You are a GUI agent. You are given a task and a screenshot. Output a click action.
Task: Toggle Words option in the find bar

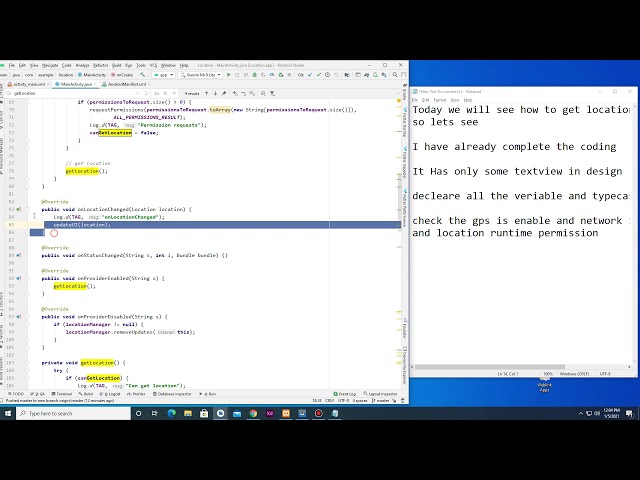(x=165, y=93)
